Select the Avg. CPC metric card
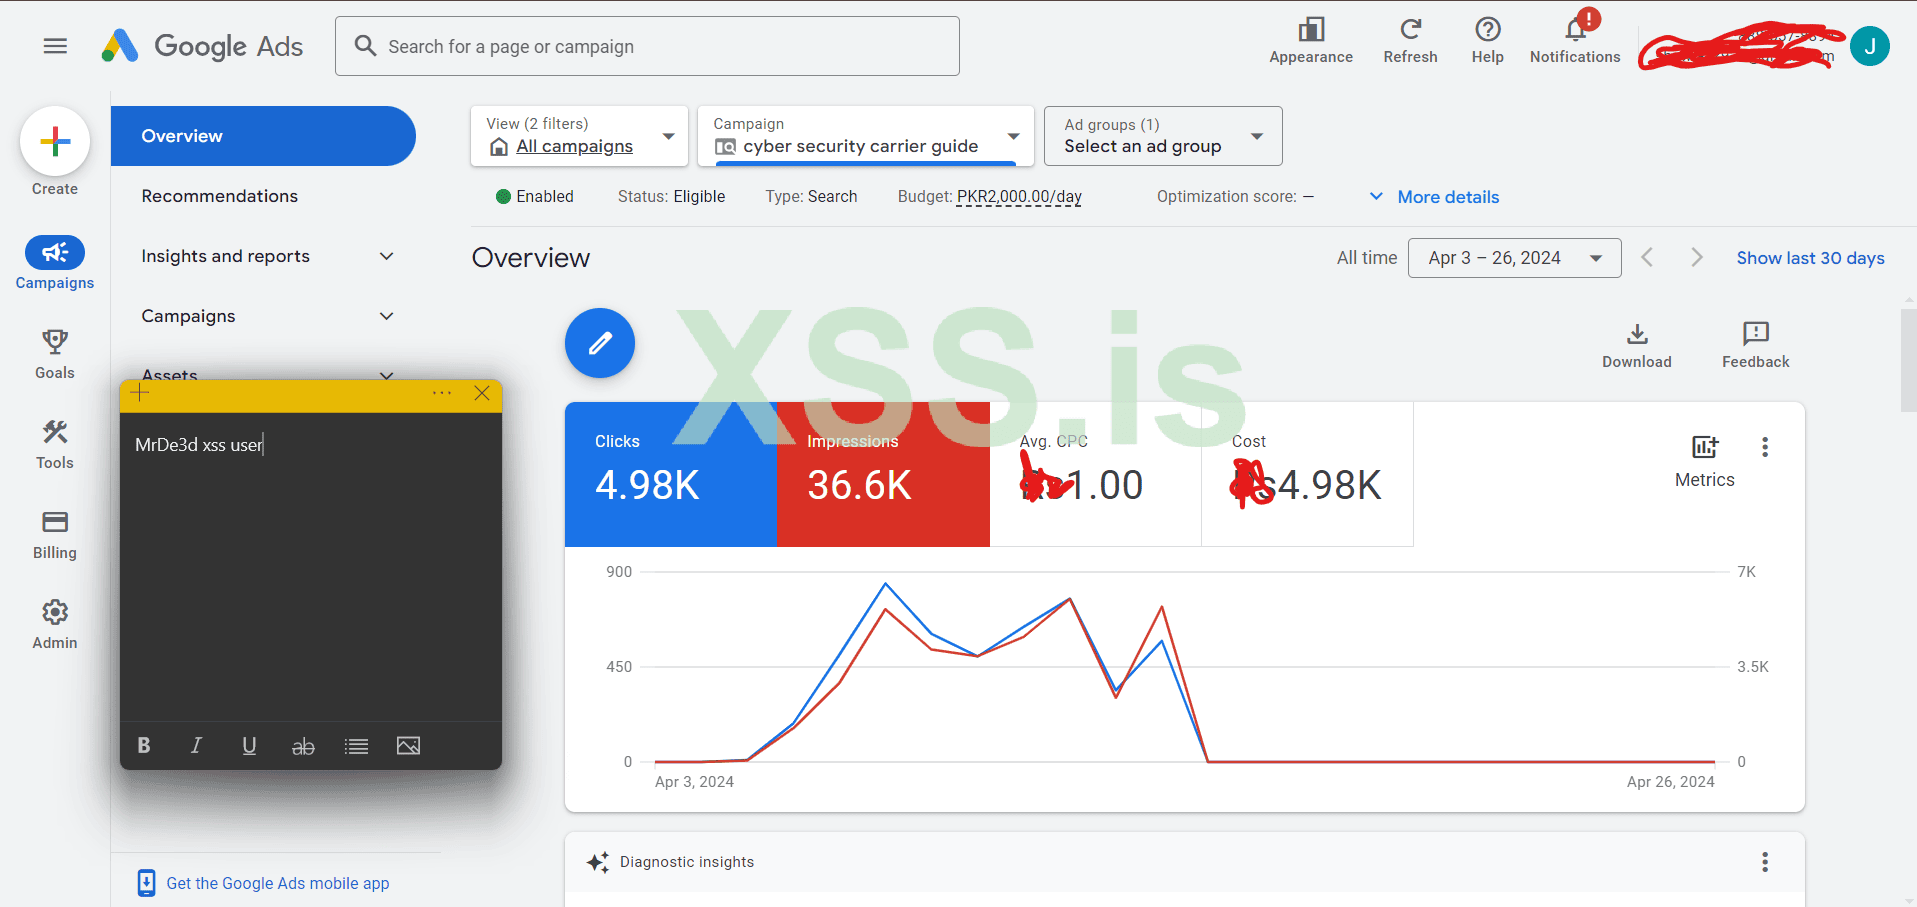Screen dimensions: 1917x907 click(x=1095, y=474)
